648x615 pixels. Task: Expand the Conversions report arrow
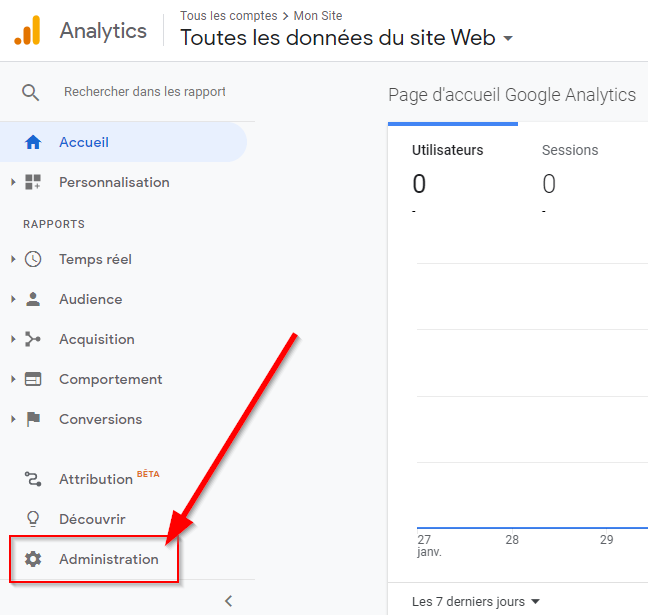[x=13, y=419]
